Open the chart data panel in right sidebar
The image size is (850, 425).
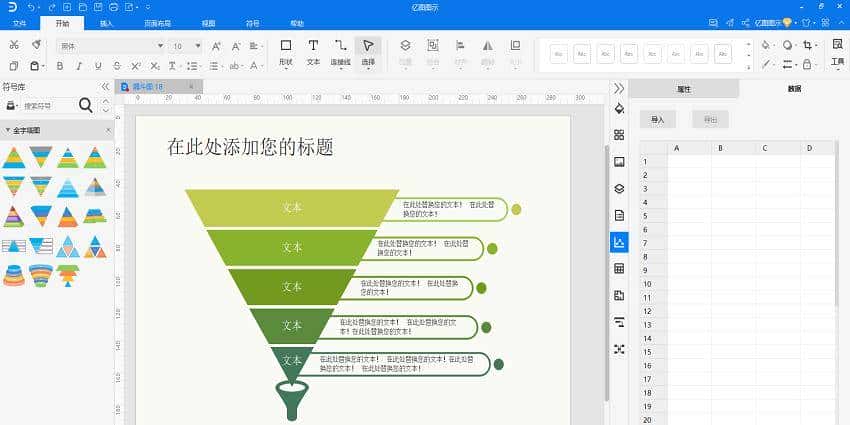tap(619, 242)
